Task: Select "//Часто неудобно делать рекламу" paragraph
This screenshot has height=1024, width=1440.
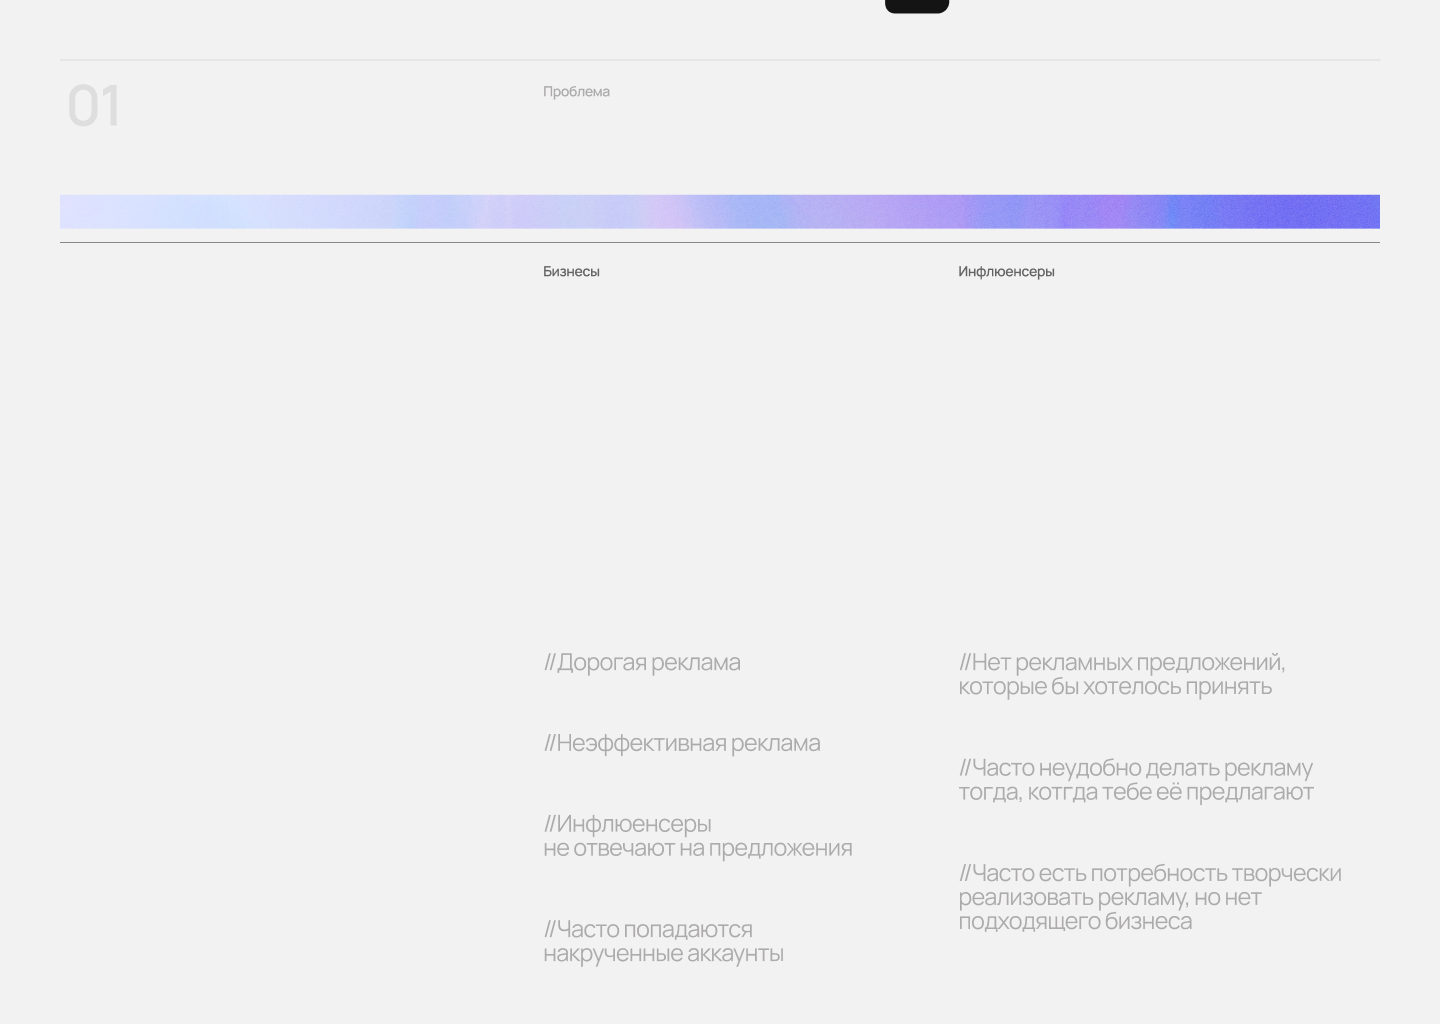Action: (1135, 780)
